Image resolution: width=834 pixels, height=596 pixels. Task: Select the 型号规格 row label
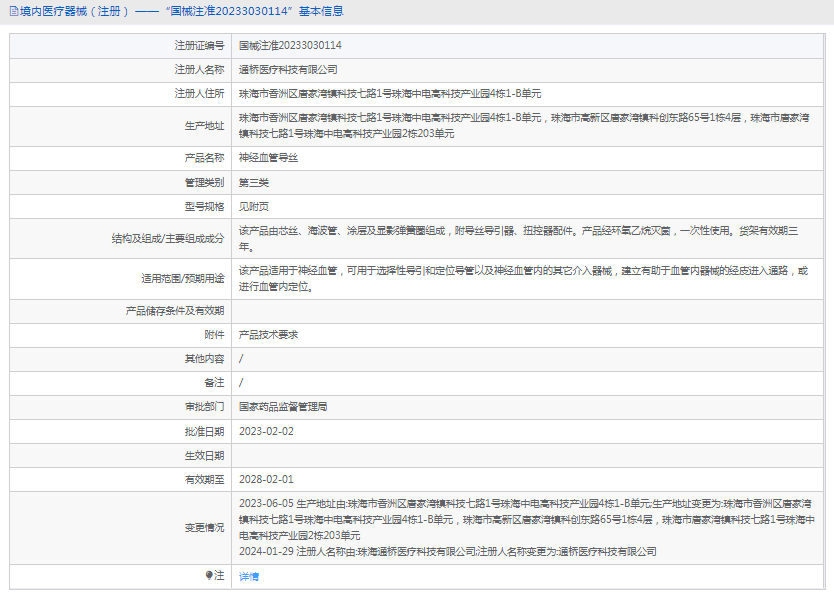204,206
